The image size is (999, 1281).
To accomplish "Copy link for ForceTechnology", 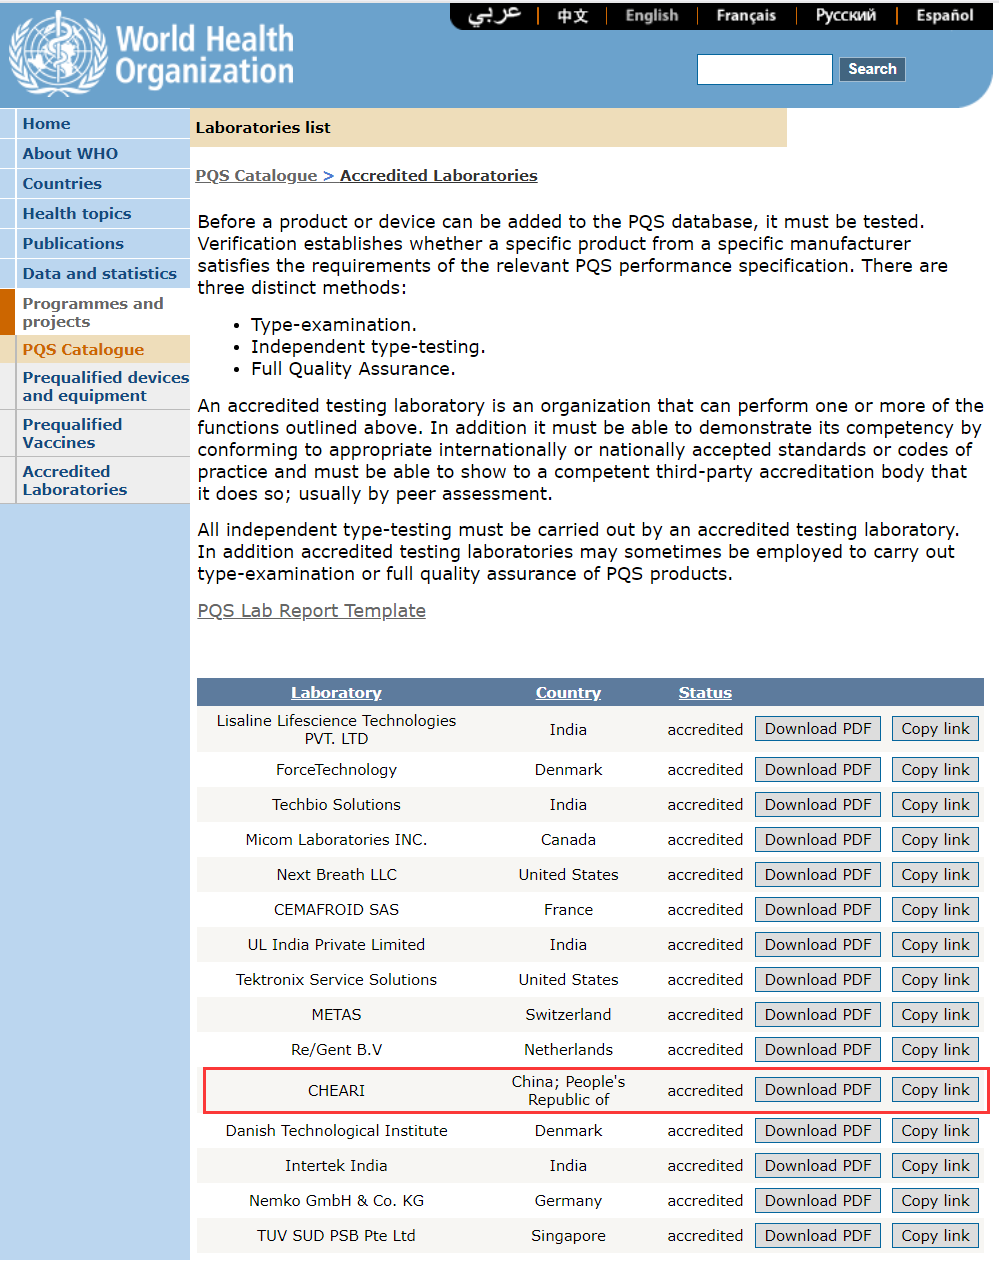I will click(x=935, y=770).
